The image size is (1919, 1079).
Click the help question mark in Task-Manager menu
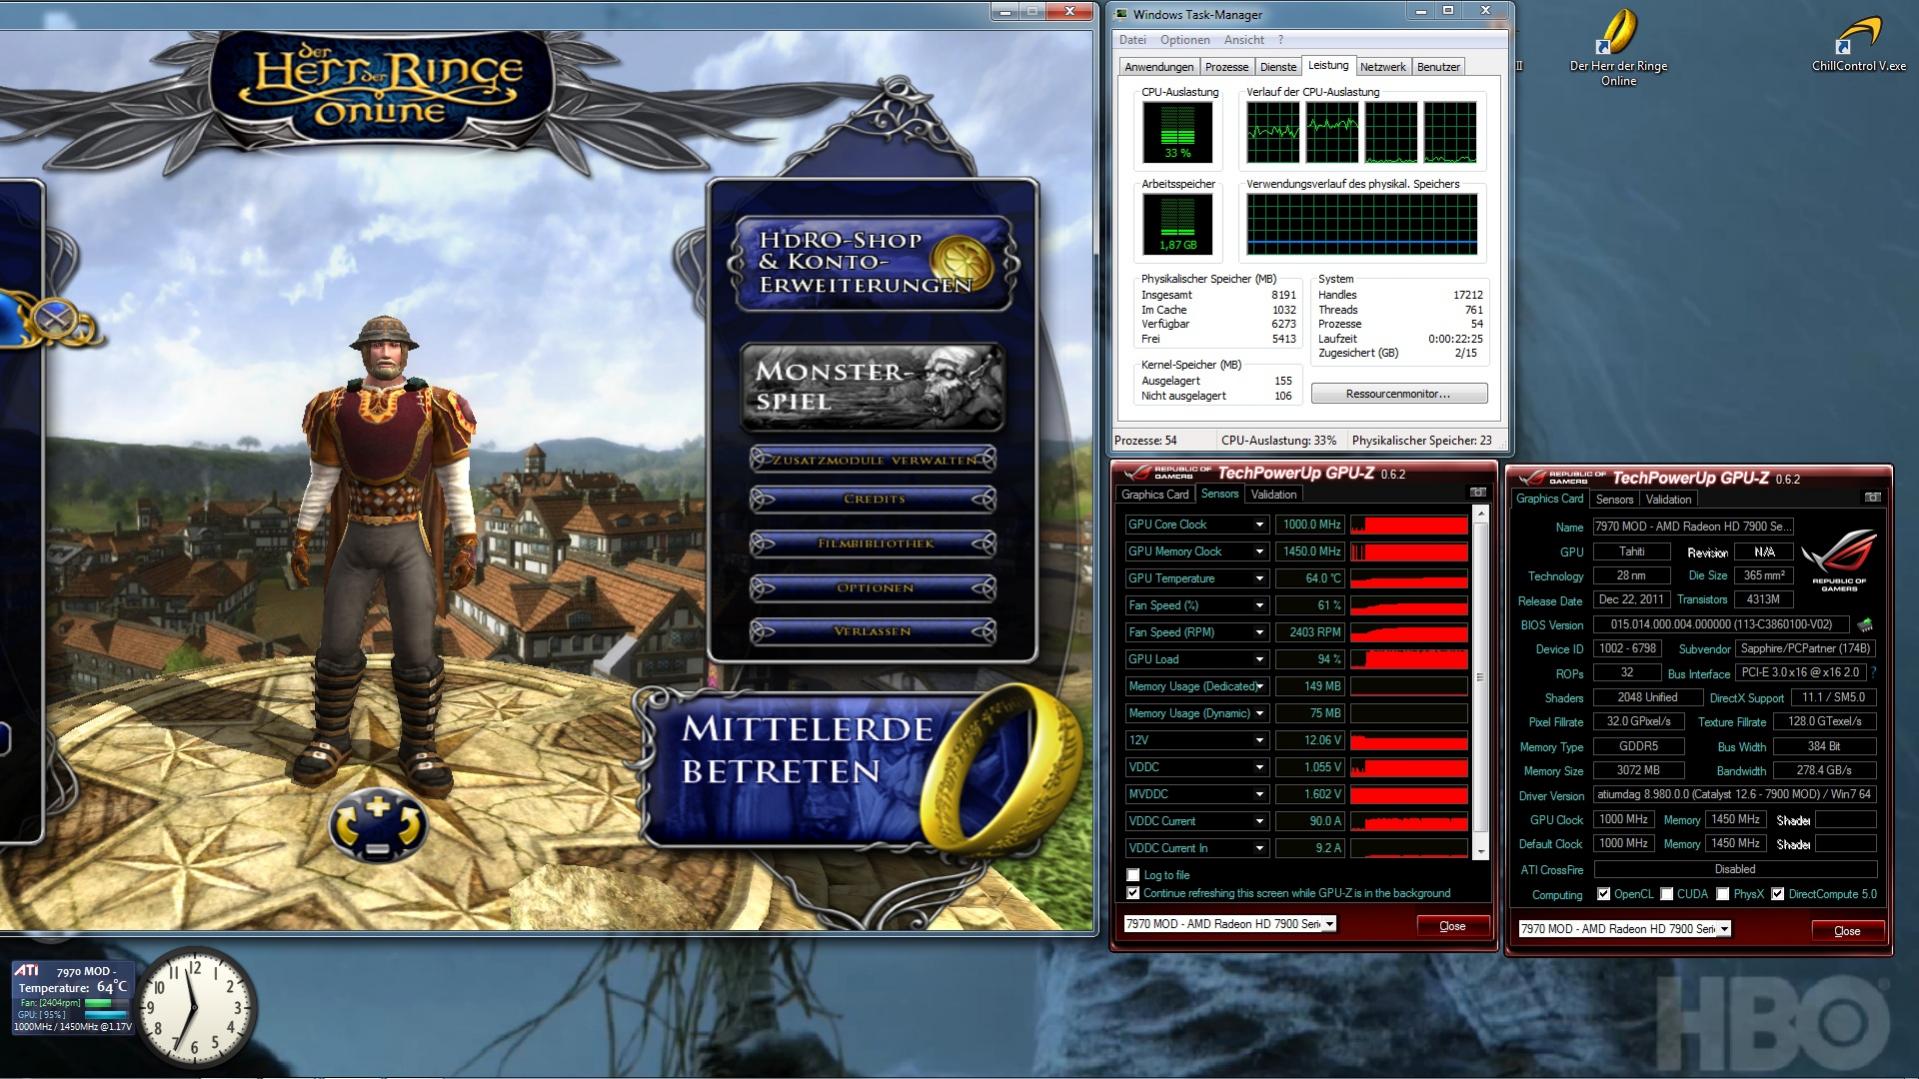coord(1281,40)
